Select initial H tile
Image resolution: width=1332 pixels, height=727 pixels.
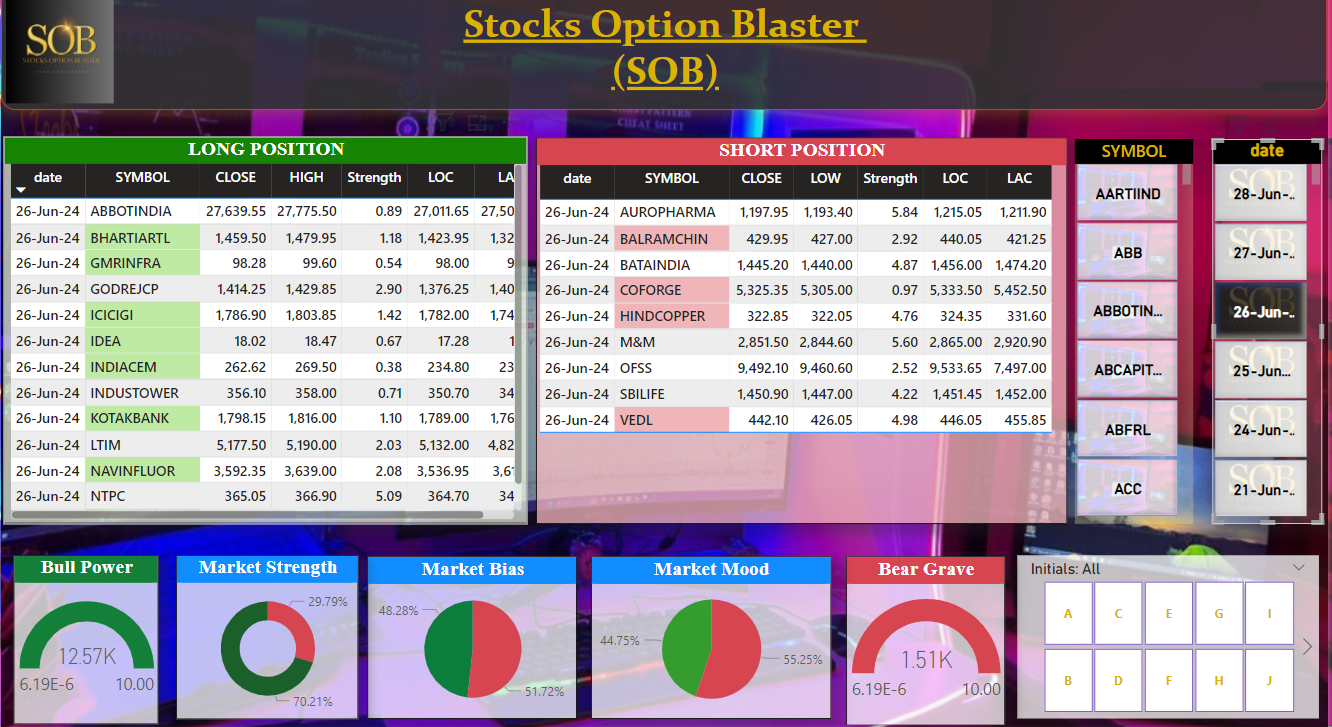pos(1219,680)
